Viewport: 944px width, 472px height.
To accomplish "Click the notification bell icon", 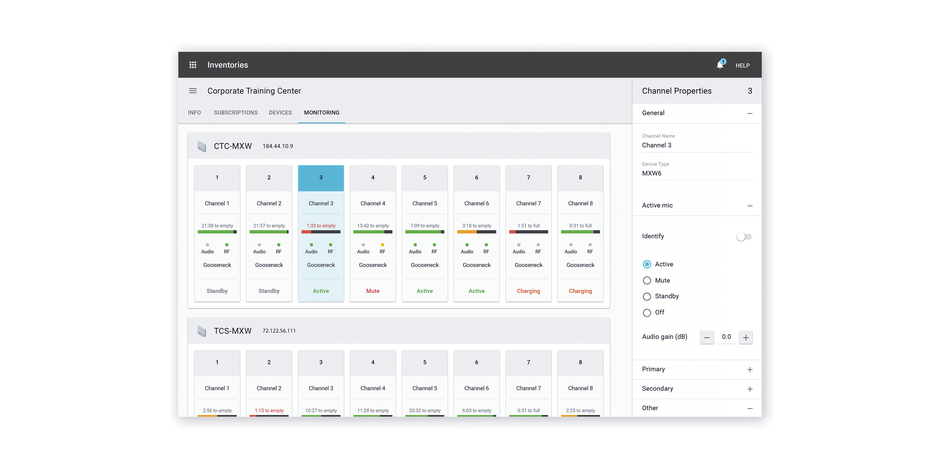I will pos(719,65).
